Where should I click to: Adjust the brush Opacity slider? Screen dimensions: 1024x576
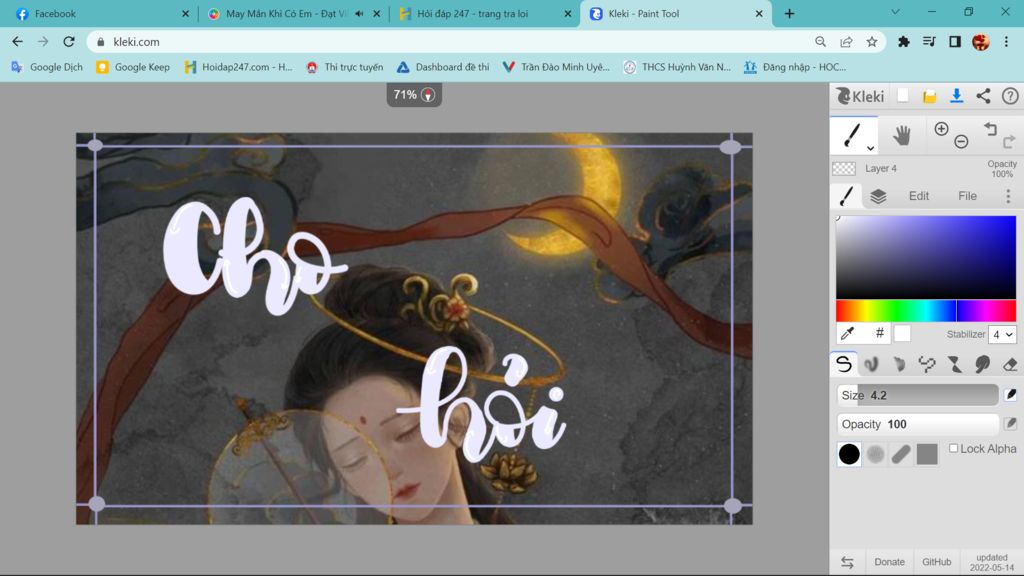[918, 424]
